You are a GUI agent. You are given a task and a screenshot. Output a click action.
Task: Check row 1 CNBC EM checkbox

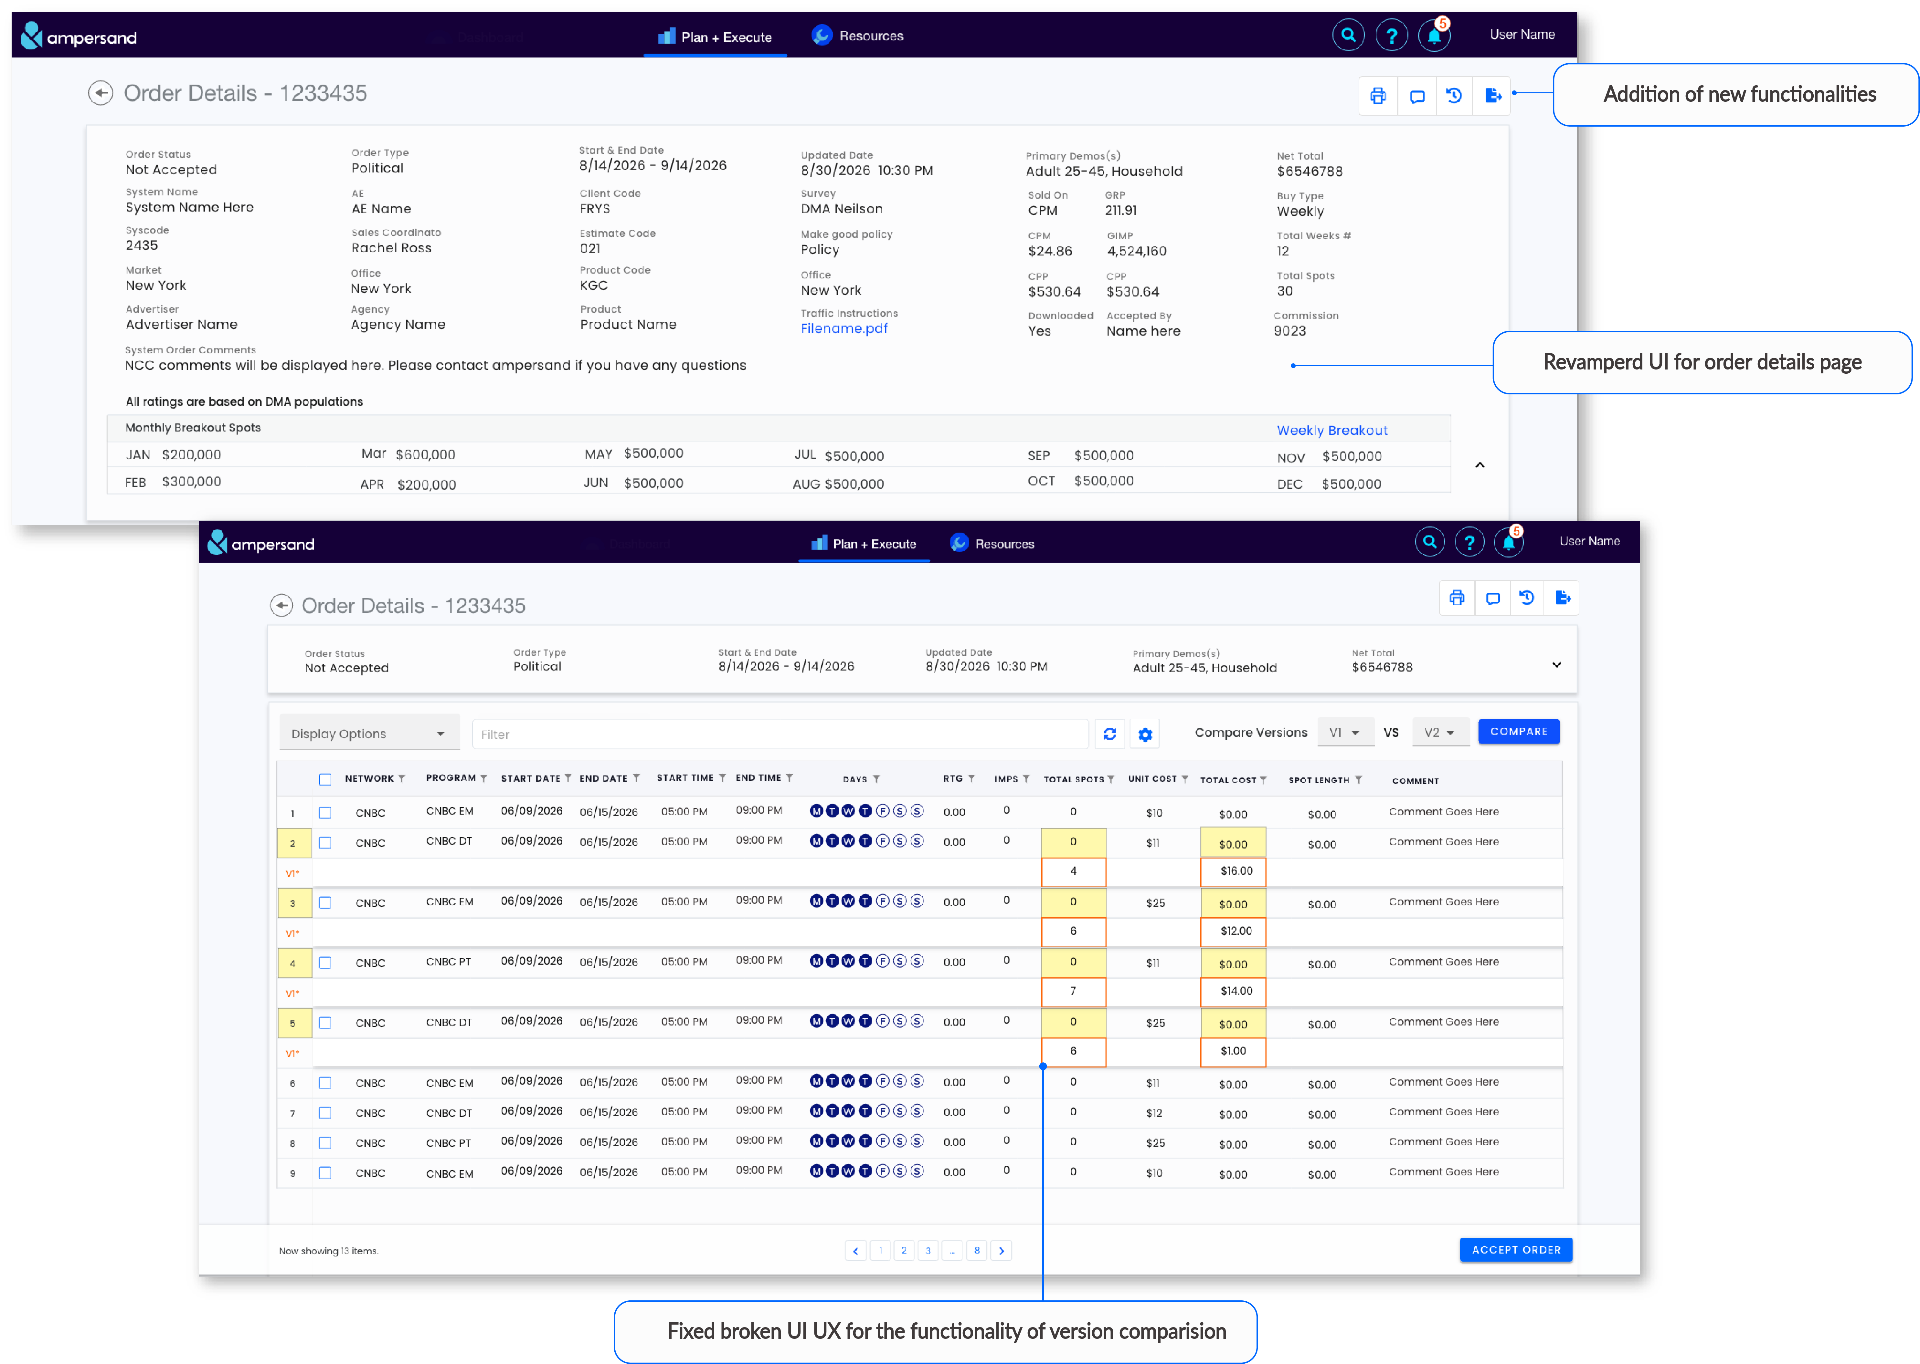point(325,813)
